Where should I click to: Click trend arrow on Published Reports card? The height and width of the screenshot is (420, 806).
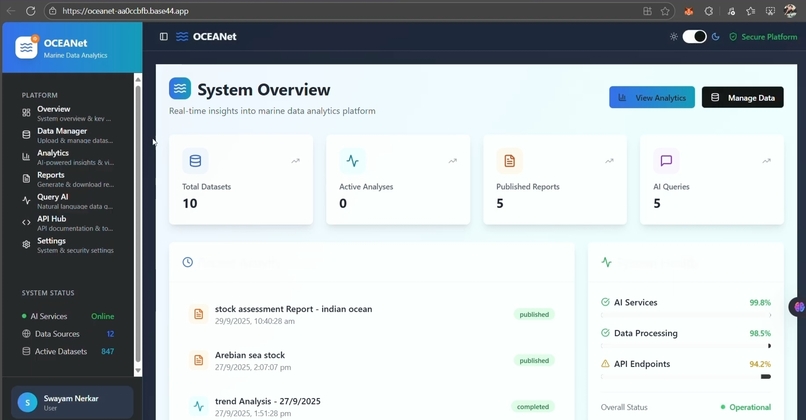coord(609,161)
